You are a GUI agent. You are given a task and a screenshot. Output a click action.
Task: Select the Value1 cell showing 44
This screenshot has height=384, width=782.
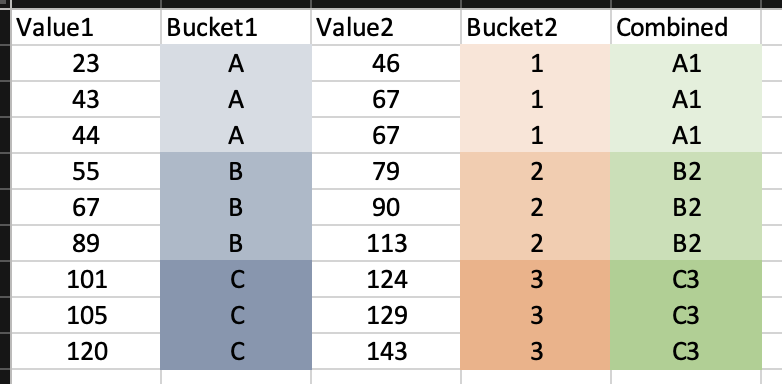coord(86,135)
